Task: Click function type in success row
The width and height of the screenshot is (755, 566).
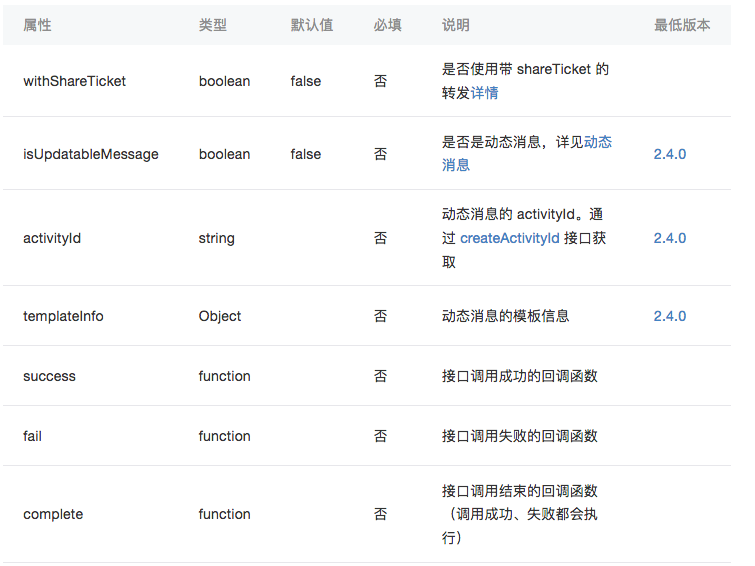Action: pos(224,376)
